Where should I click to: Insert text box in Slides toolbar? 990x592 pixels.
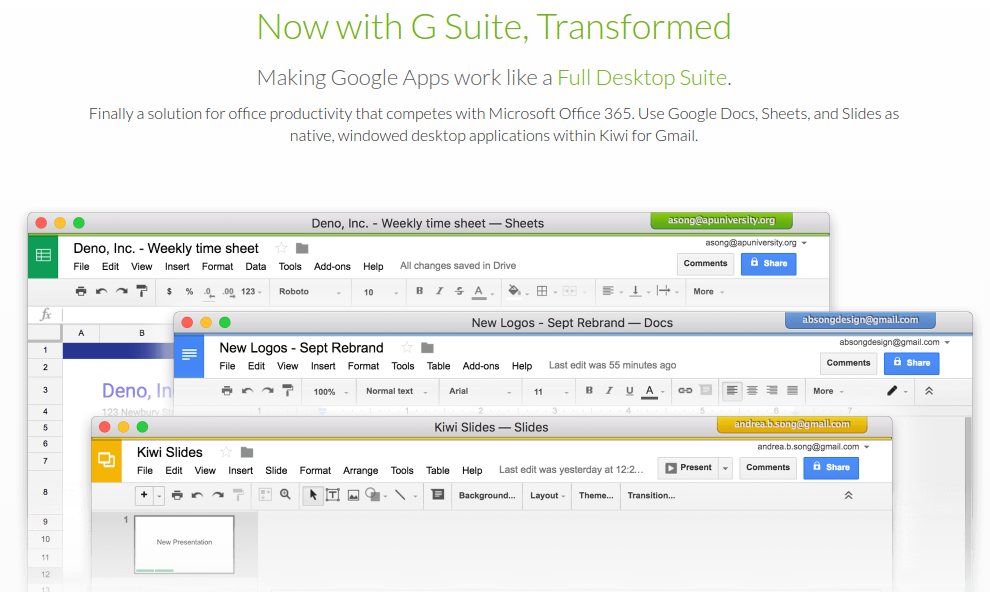[333, 495]
